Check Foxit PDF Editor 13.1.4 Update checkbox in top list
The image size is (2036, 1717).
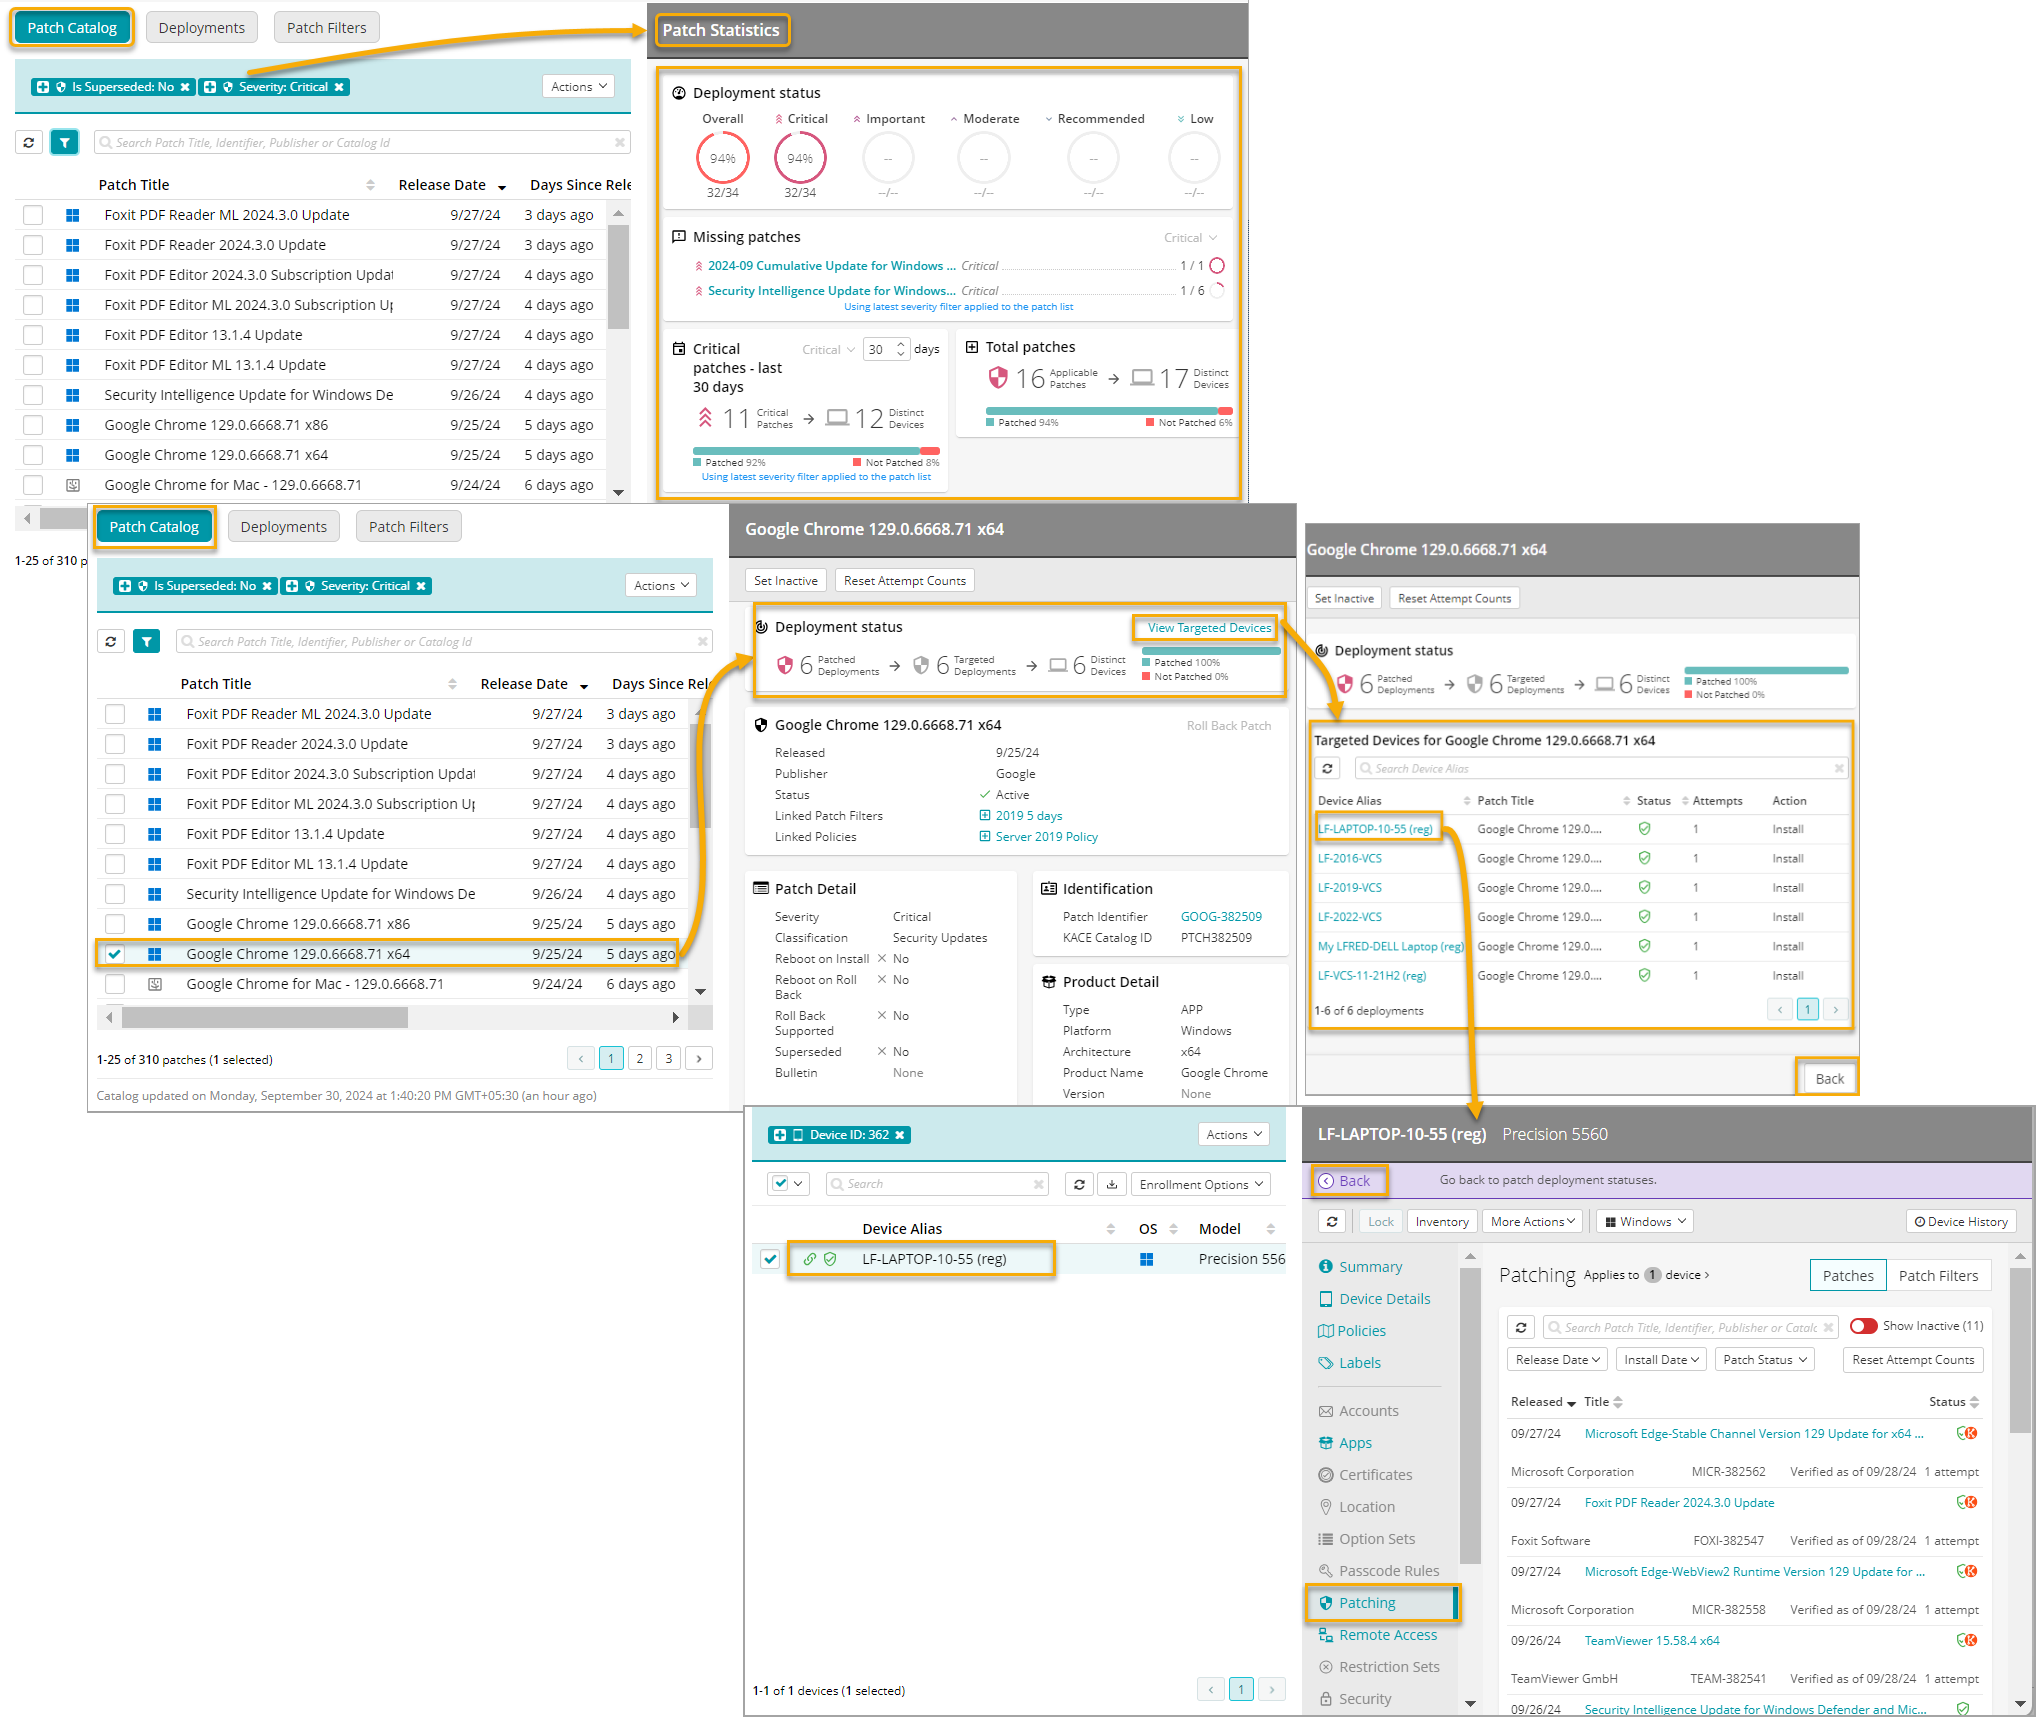(33, 335)
